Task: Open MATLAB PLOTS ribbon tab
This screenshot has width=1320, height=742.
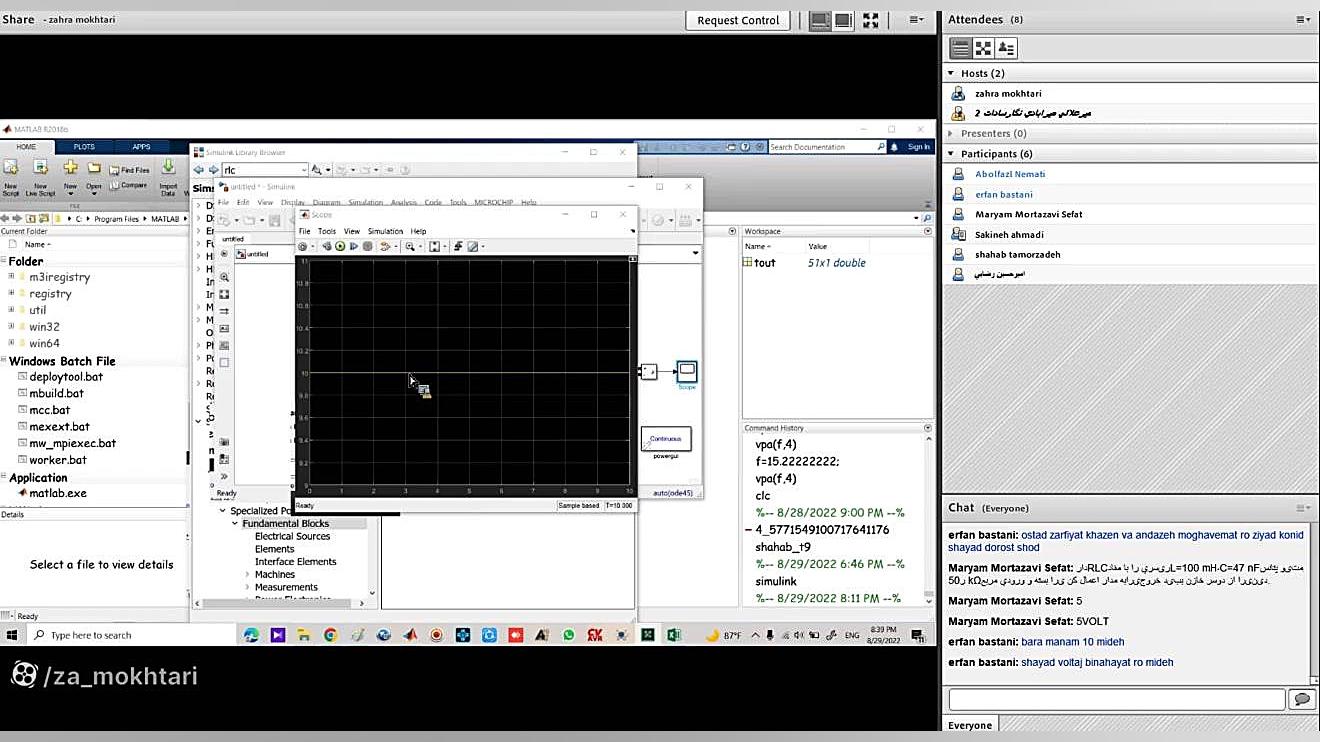Action: click(84, 147)
